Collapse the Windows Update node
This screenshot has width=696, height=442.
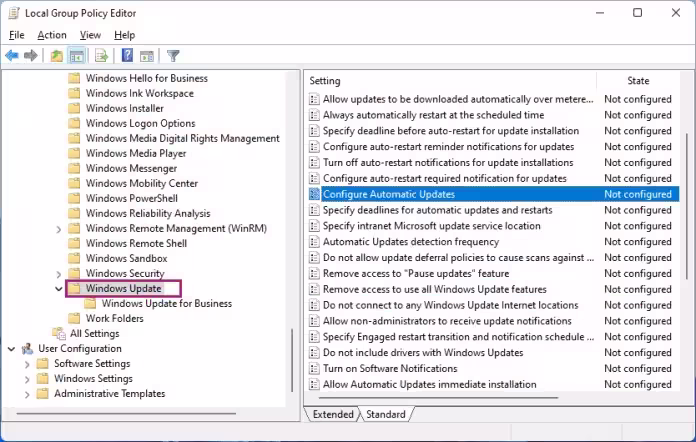(59, 289)
